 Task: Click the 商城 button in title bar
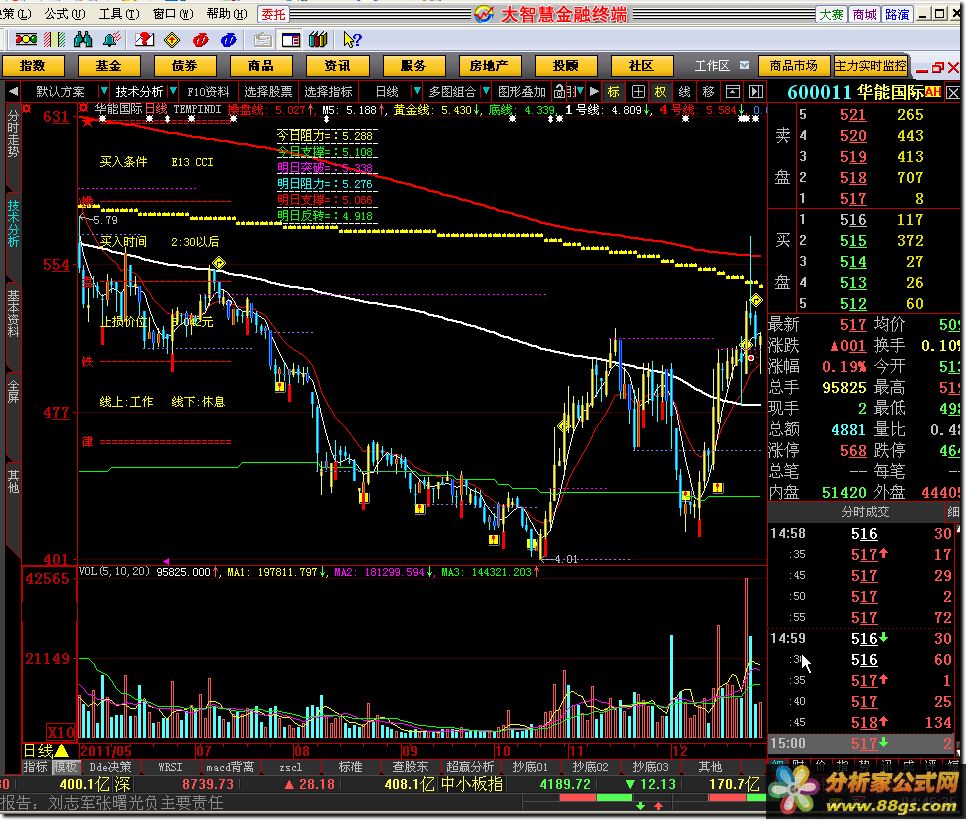pos(864,14)
